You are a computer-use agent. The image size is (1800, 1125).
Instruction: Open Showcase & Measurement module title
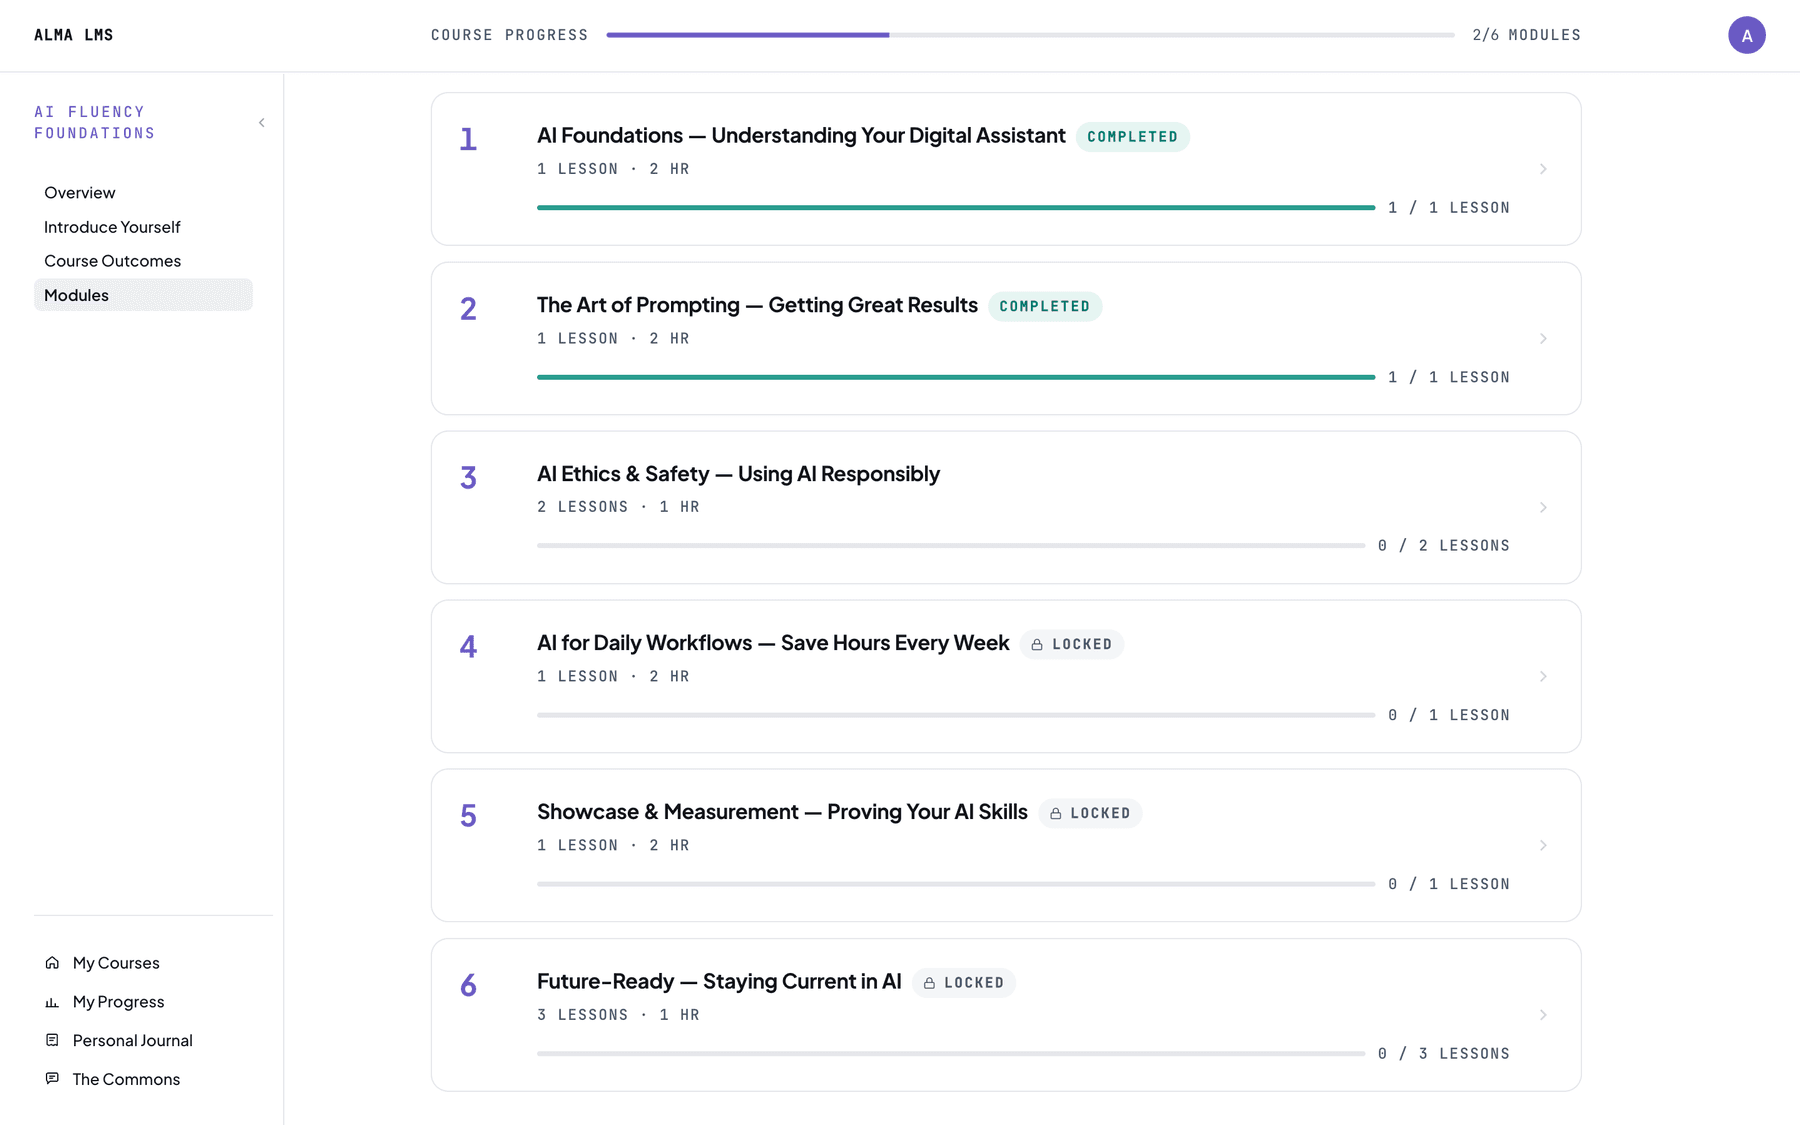pyautogui.click(x=782, y=812)
